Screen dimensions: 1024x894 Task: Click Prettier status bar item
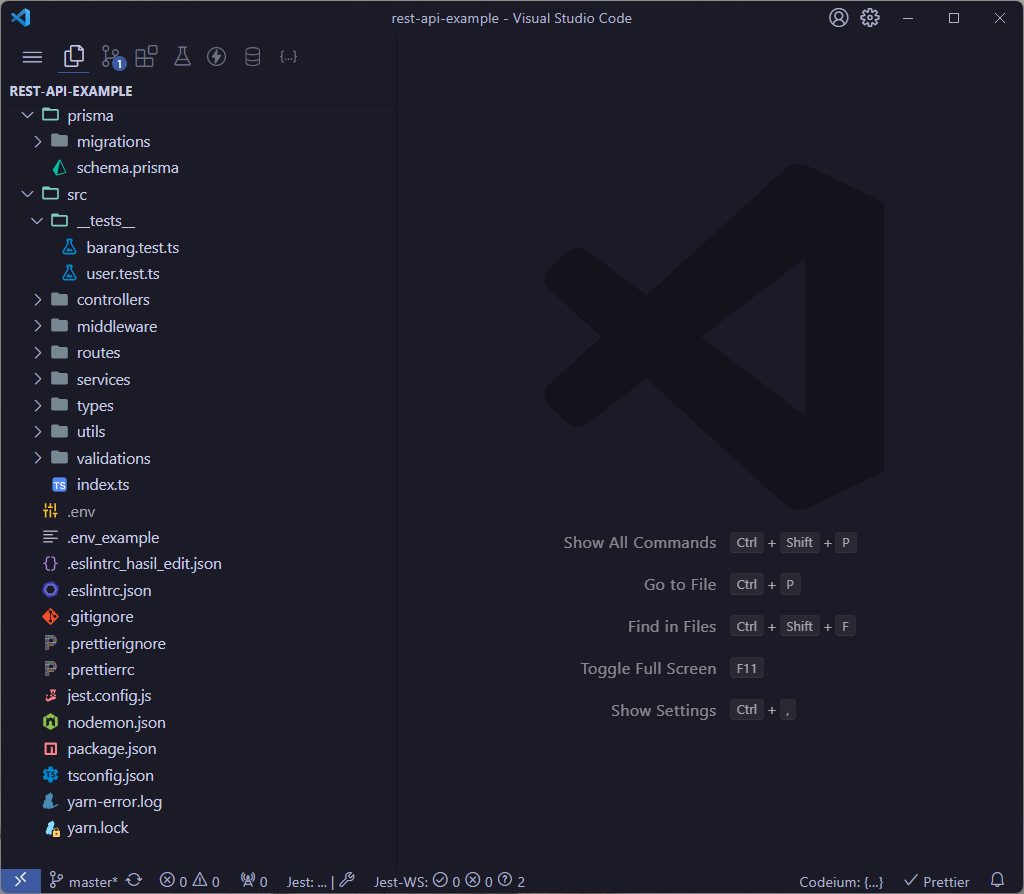(x=936, y=882)
